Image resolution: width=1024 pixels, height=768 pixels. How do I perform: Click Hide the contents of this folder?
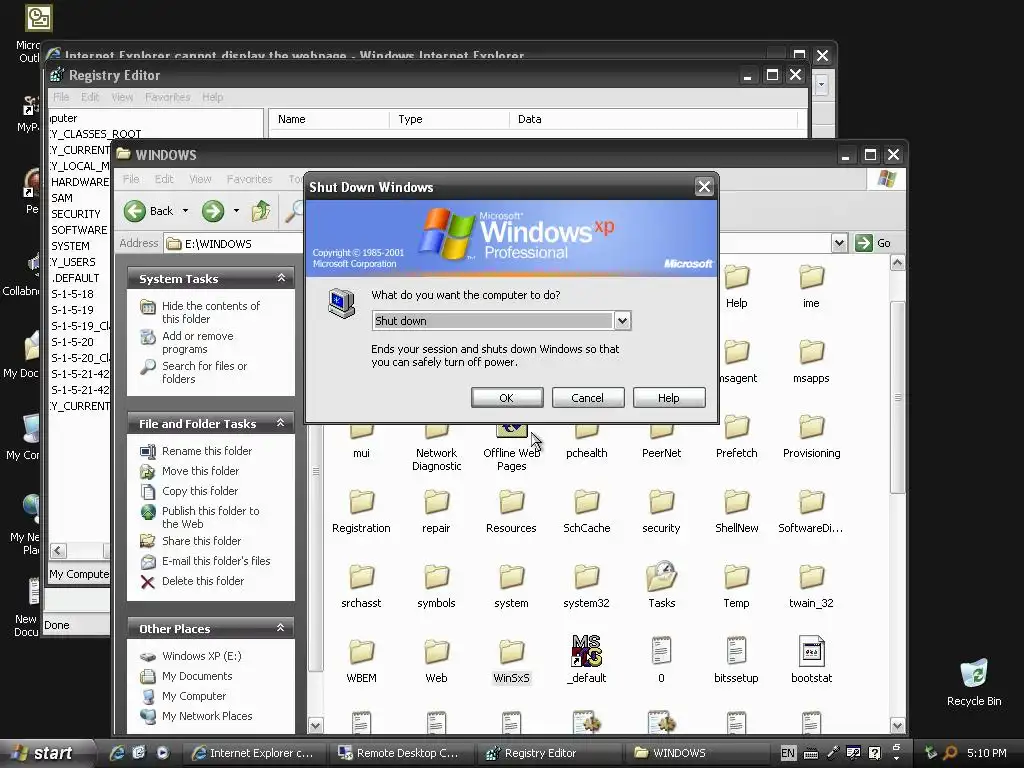click(x=210, y=312)
